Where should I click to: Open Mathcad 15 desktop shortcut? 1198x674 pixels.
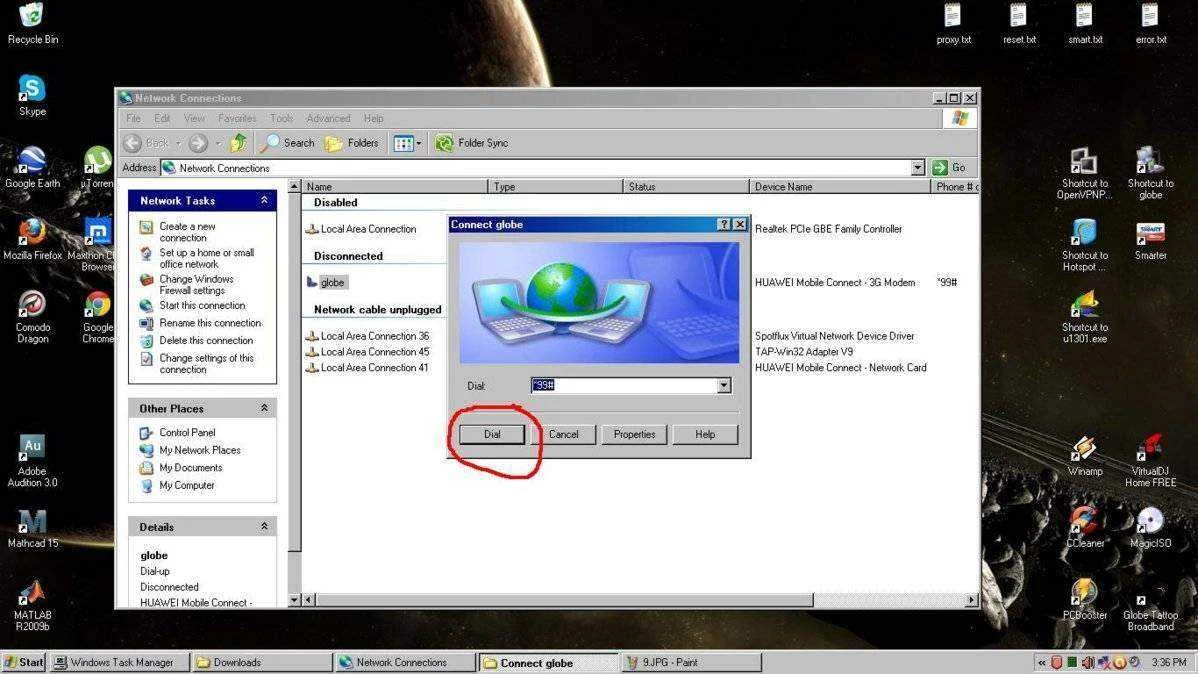pyautogui.click(x=32, y=528)
